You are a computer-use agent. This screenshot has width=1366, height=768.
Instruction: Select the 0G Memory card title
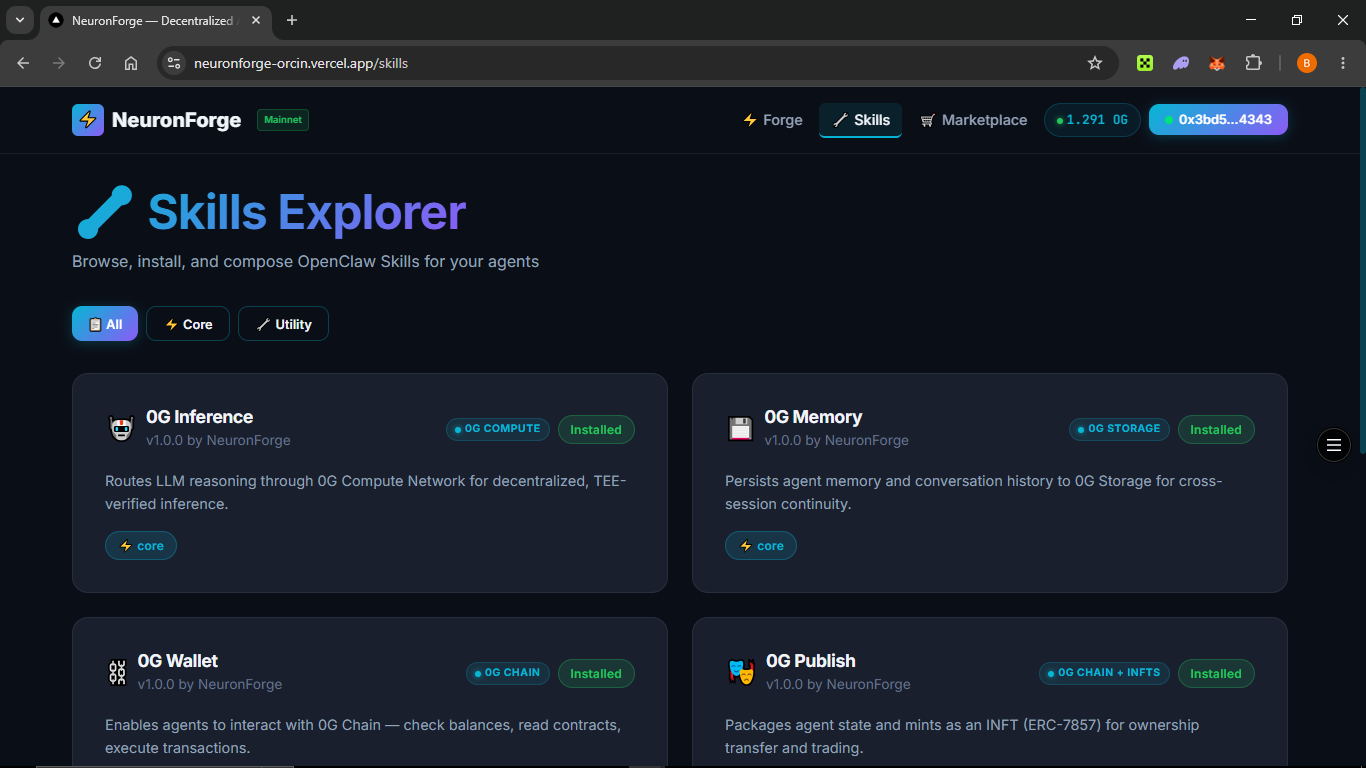click(x=813, y=417)
